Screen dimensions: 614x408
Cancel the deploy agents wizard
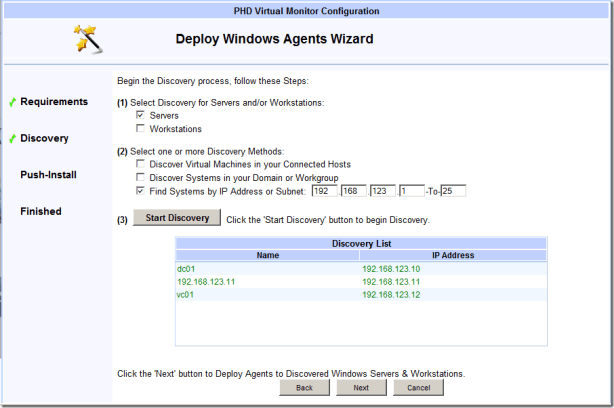(418, 387)
